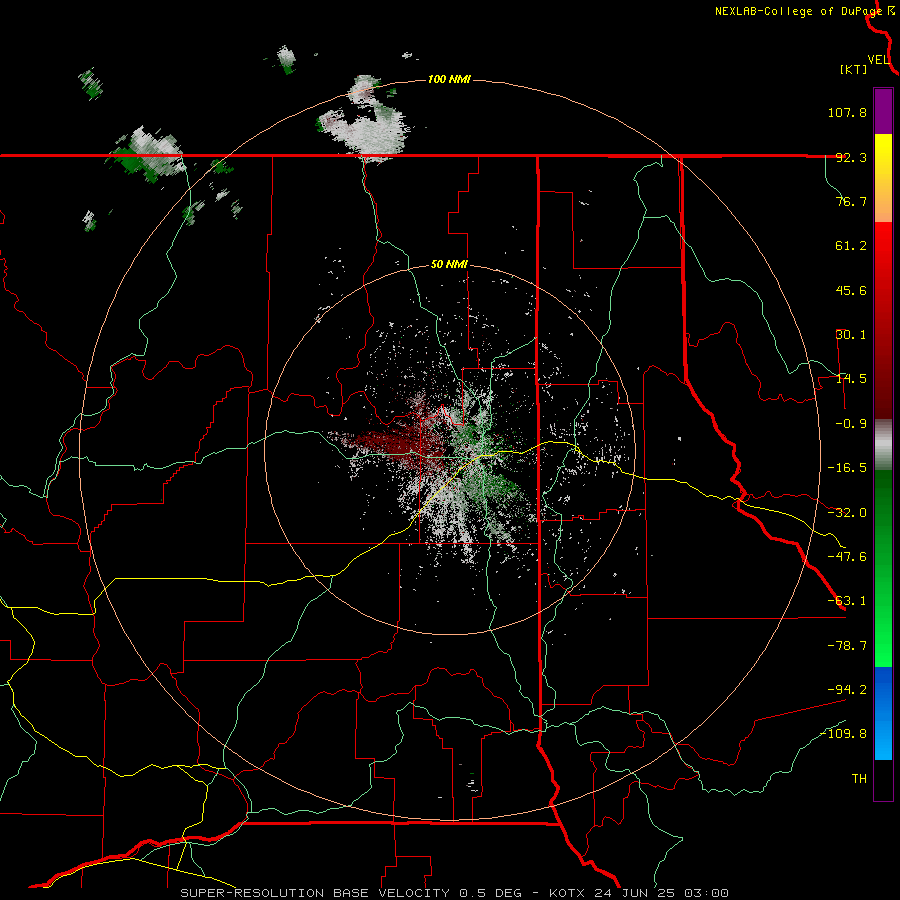Click the -32.0 legend value
The width and height of the screenshot is (900, 900).
tap(847, 513)
